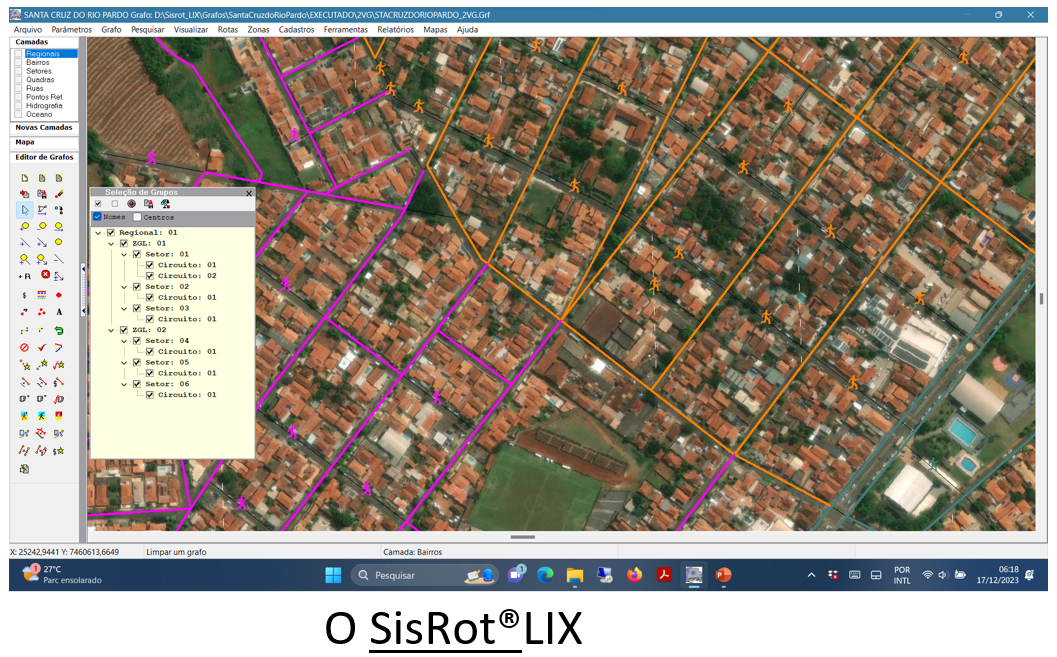Click the red circle X delete tool
Image resolution: width=1057 pixels, height=657 pixels.
point(45,275)
